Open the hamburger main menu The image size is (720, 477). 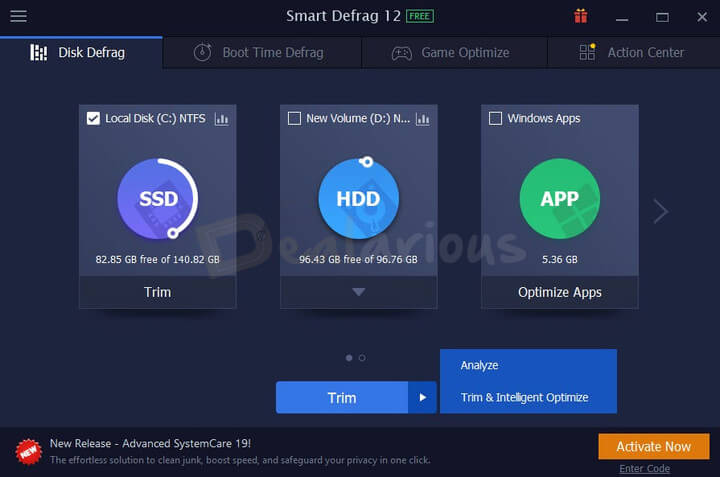(x=18, y=17)
